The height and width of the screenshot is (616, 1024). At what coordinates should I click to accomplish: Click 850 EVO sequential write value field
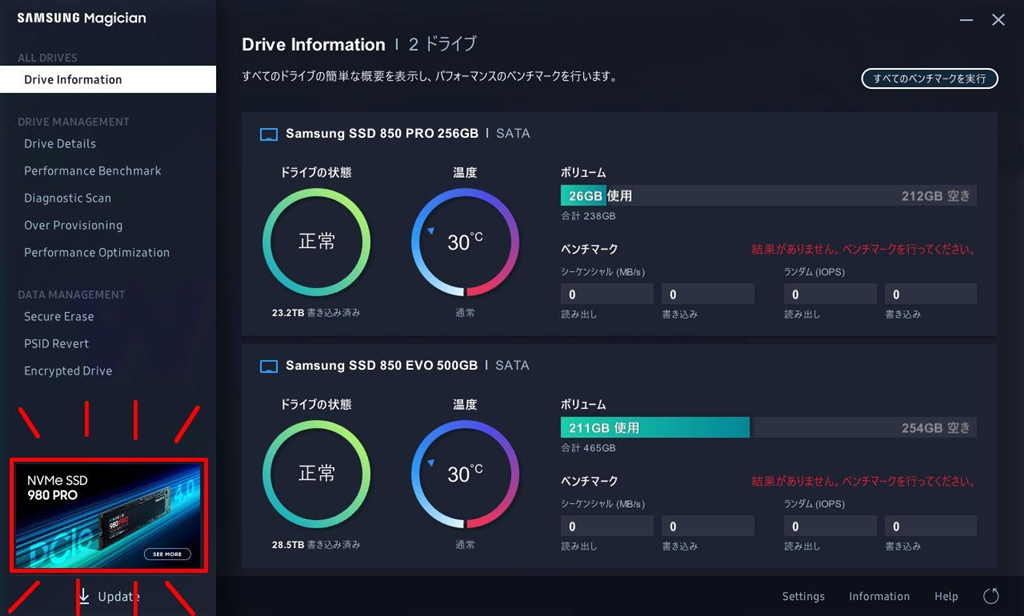click(708, 526)
